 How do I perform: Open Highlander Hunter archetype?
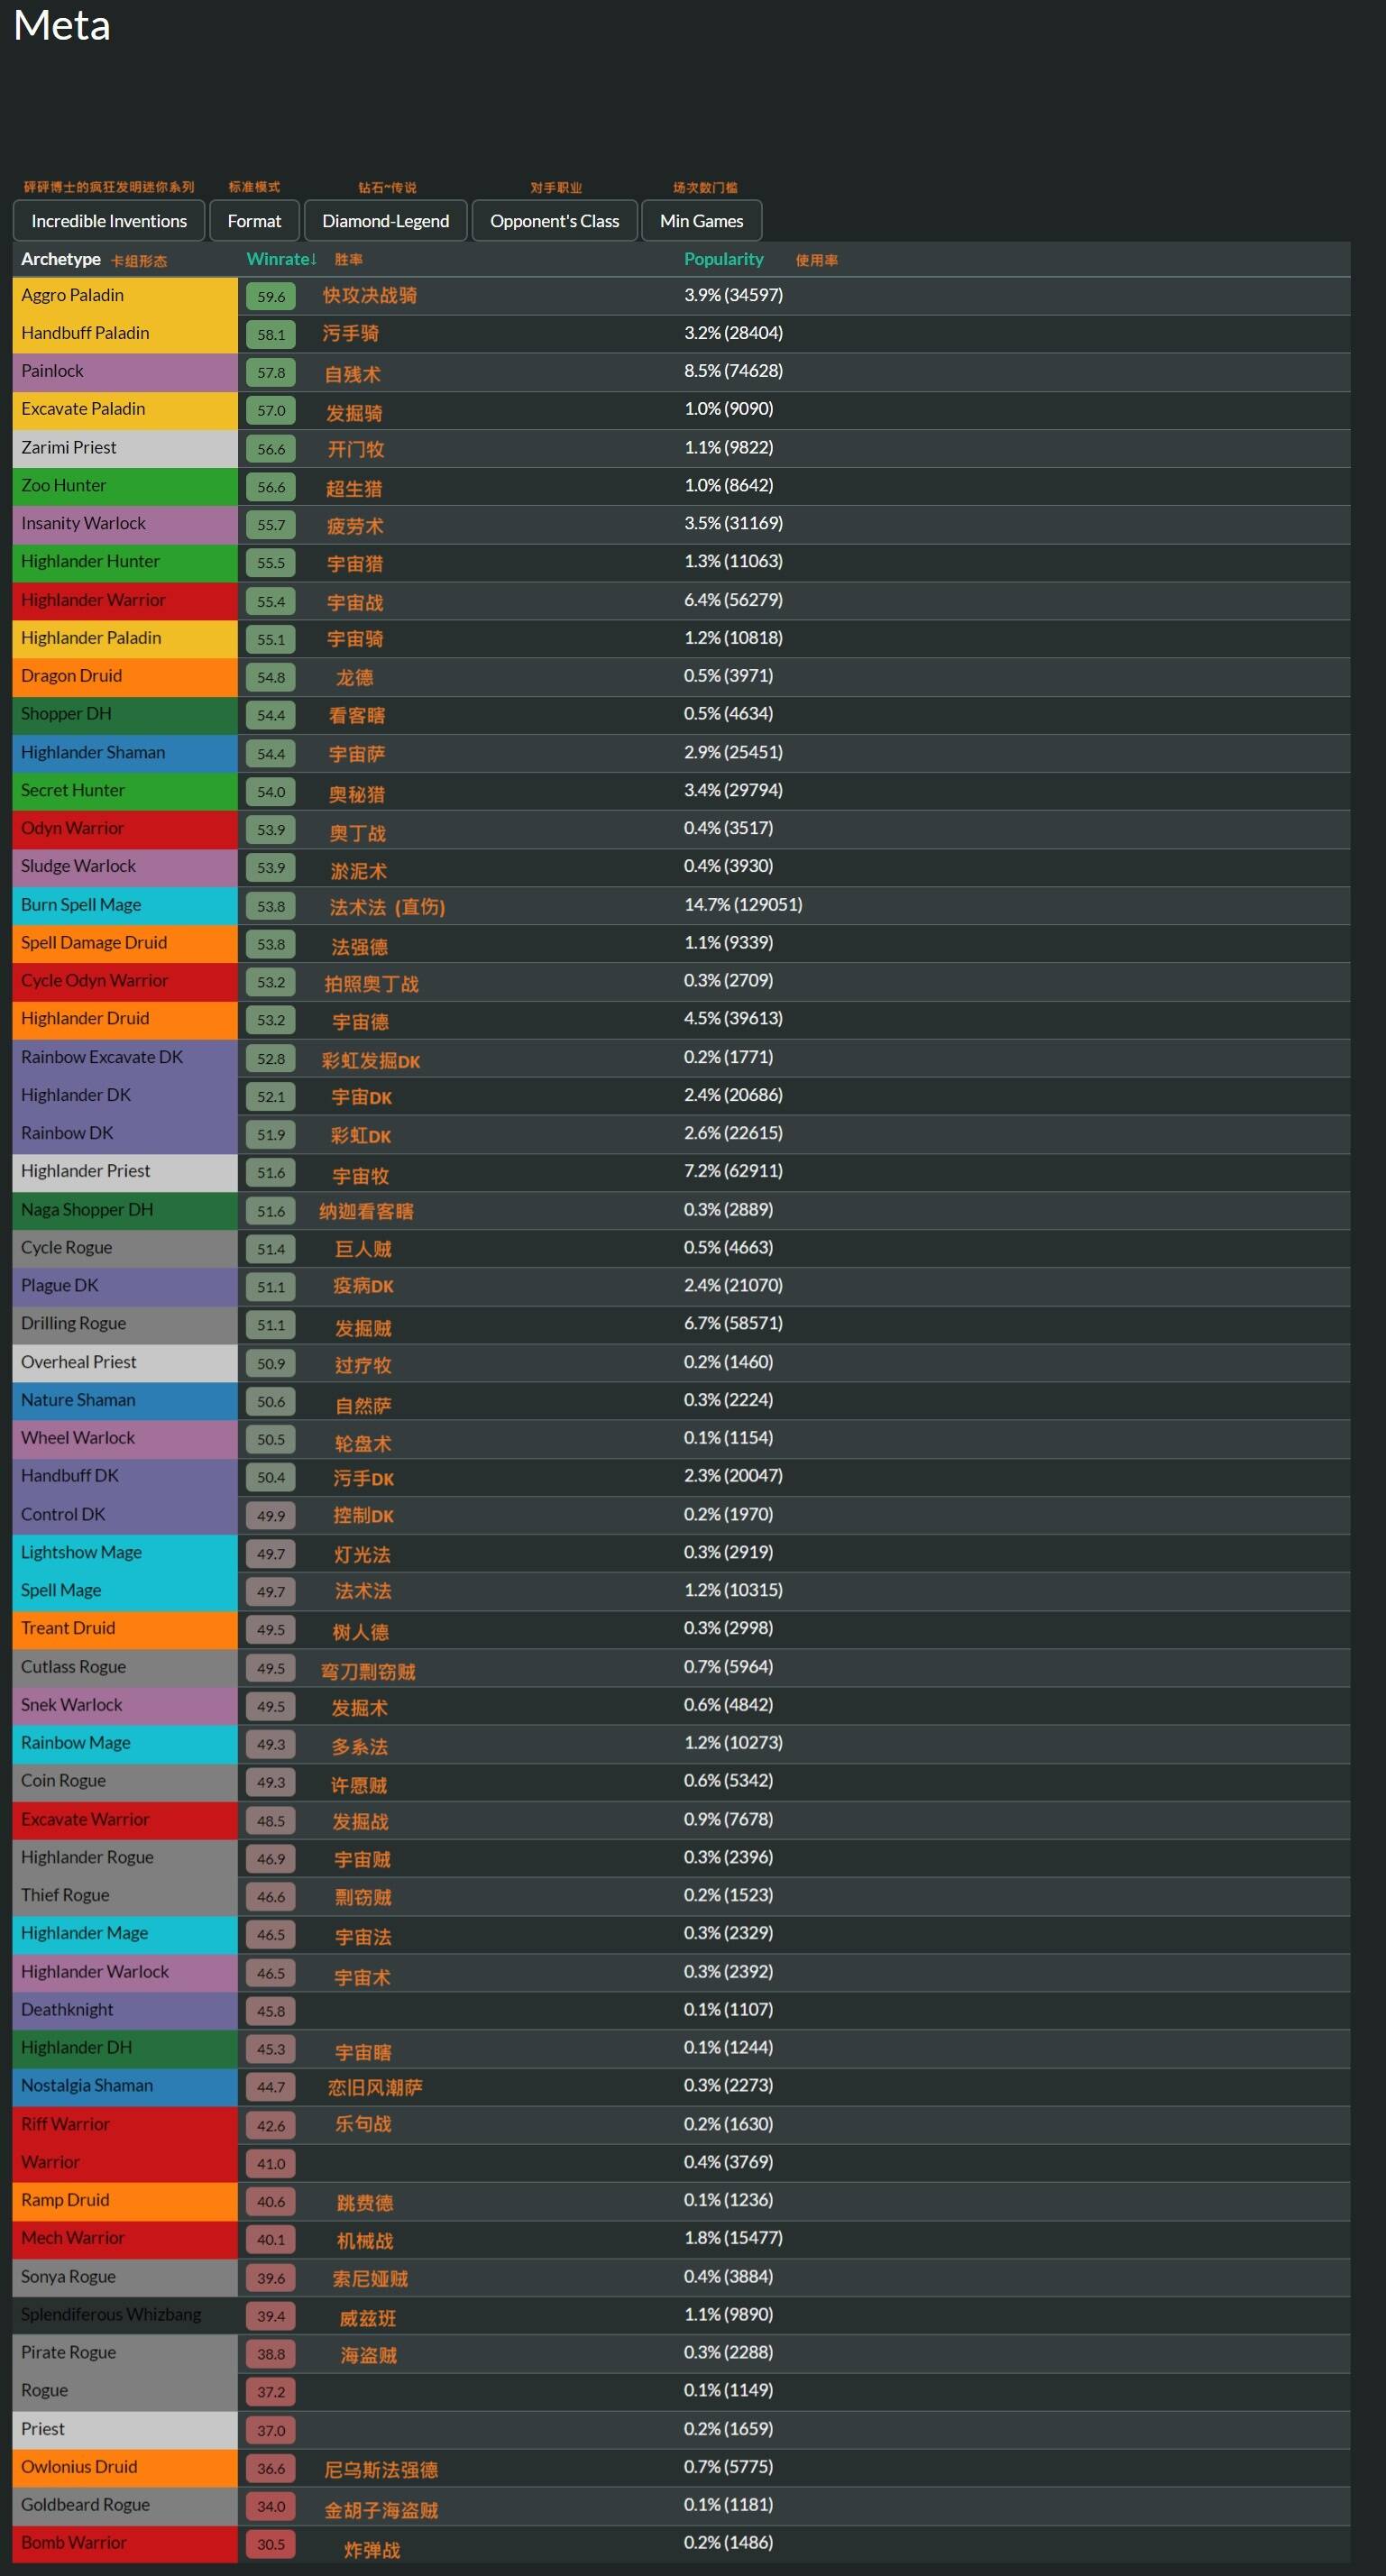[x=125, y=562]
